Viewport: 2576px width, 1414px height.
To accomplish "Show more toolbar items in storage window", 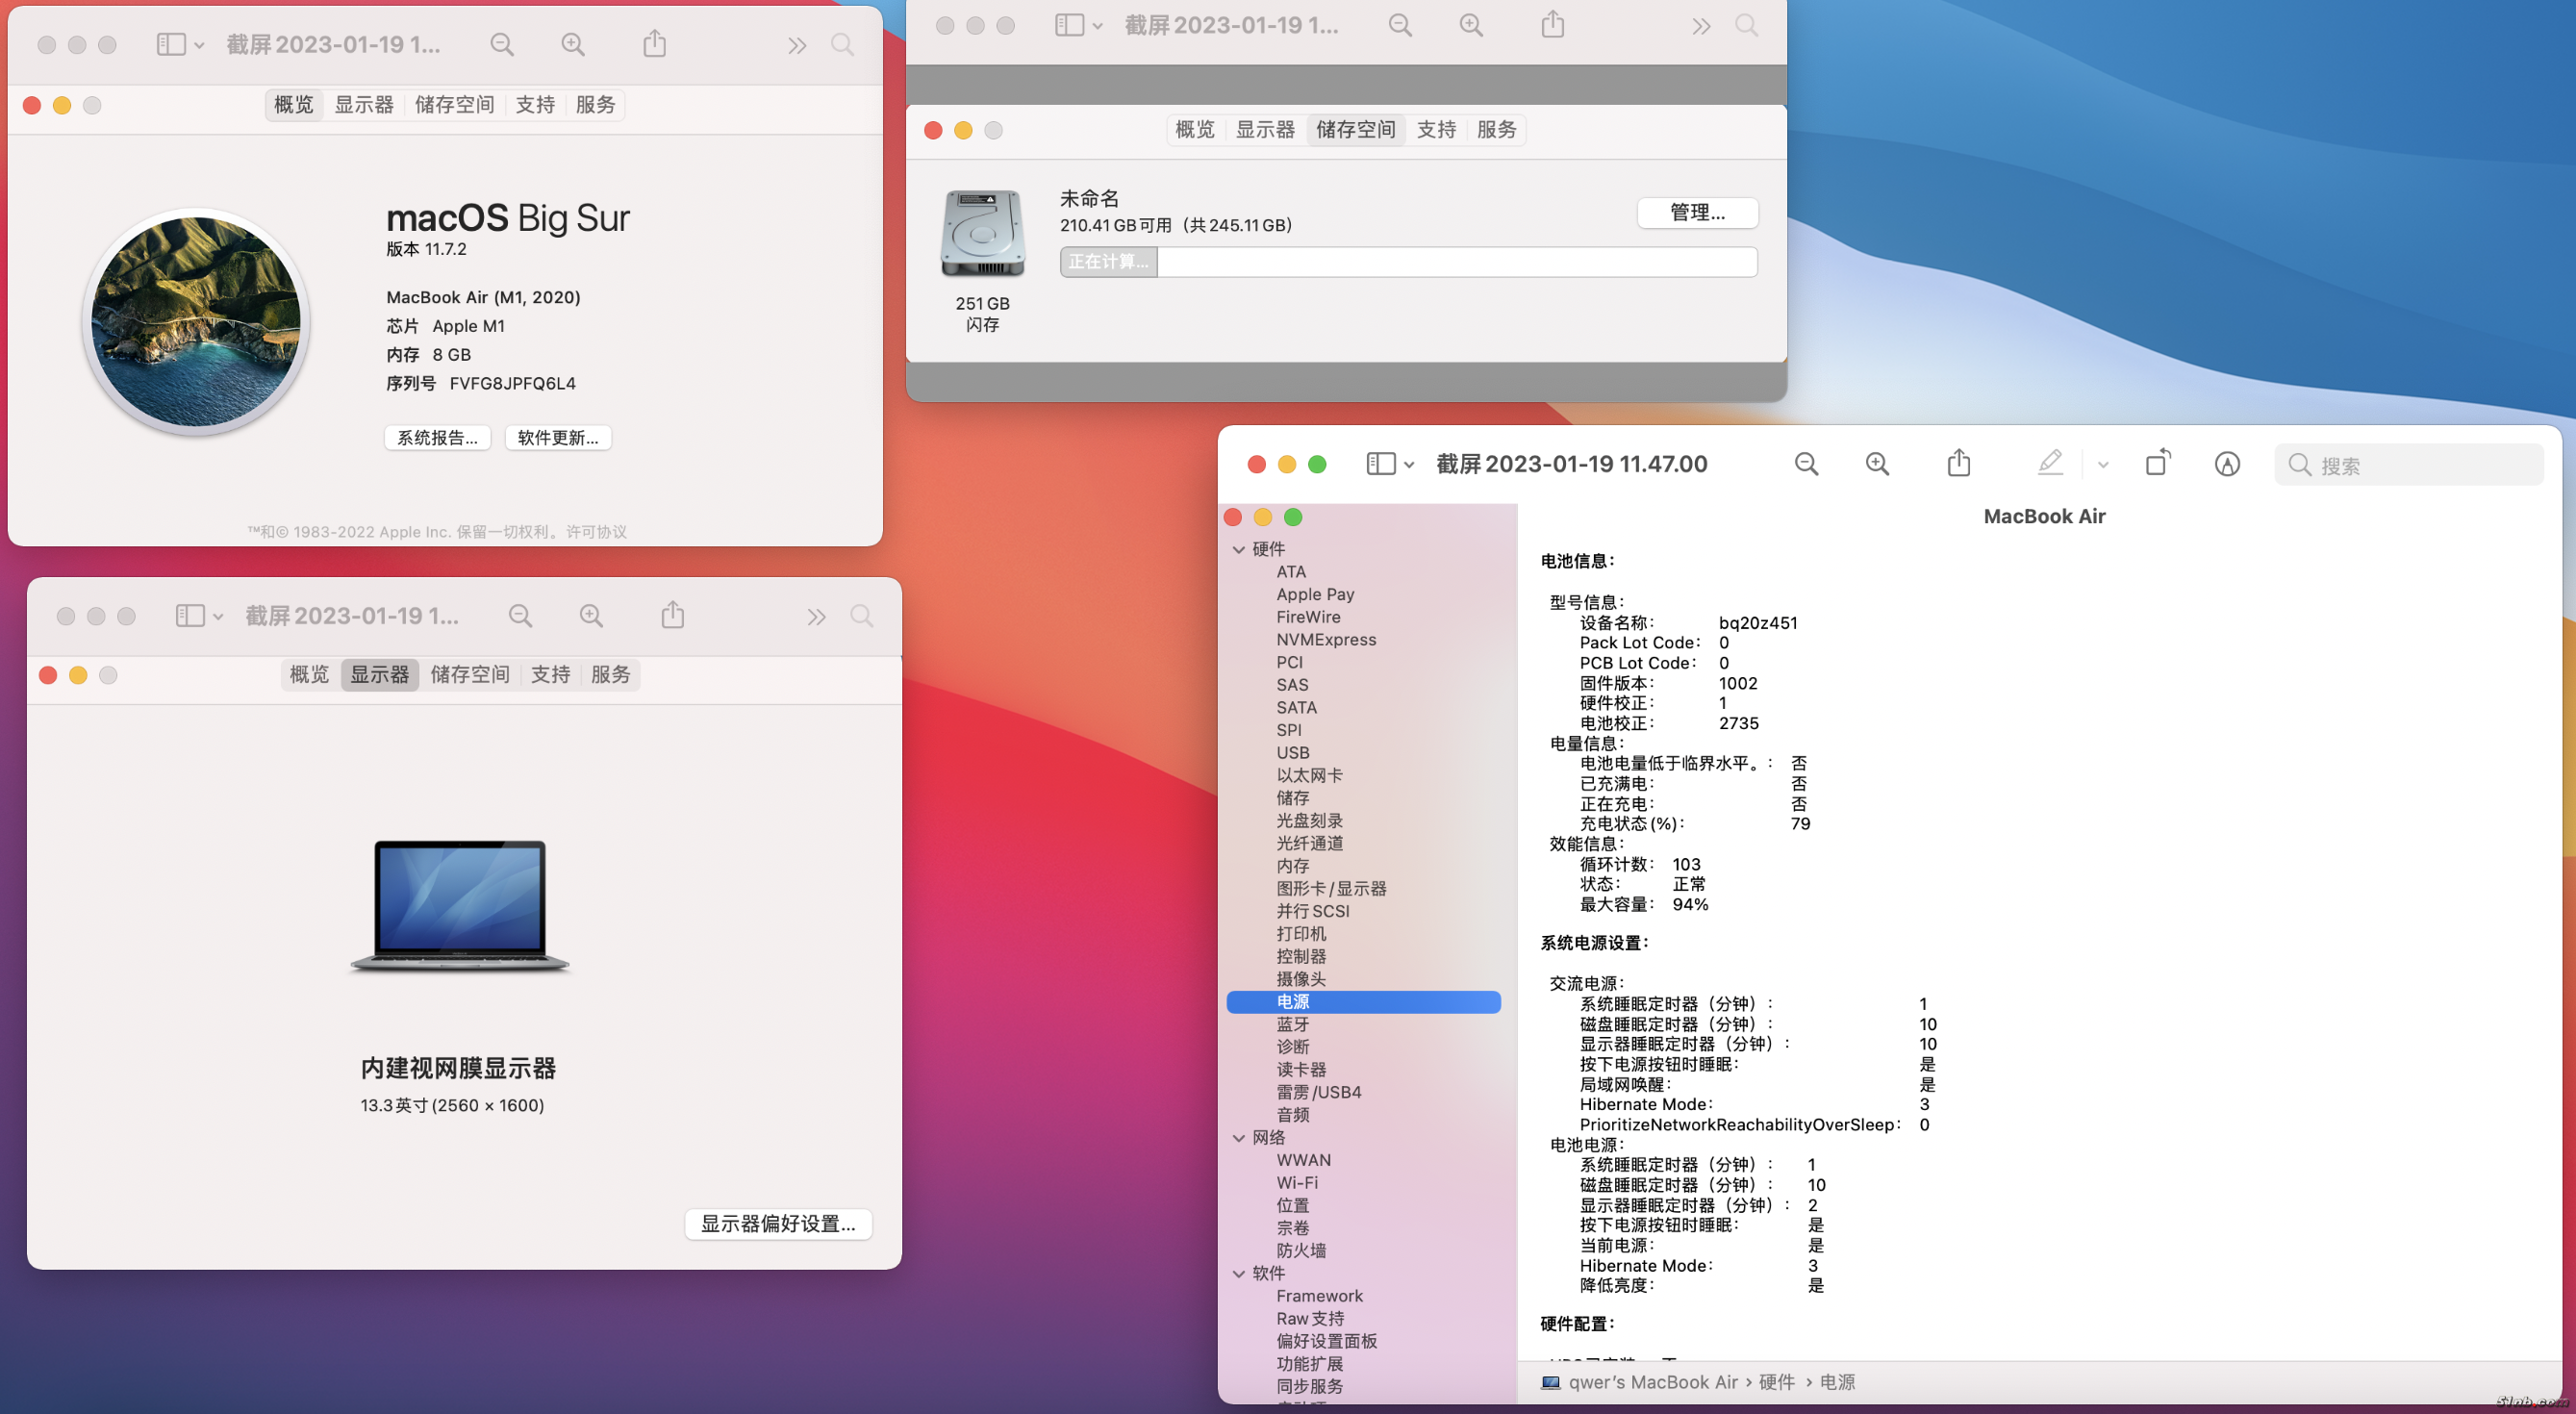I will click(x=1700, y=26).
